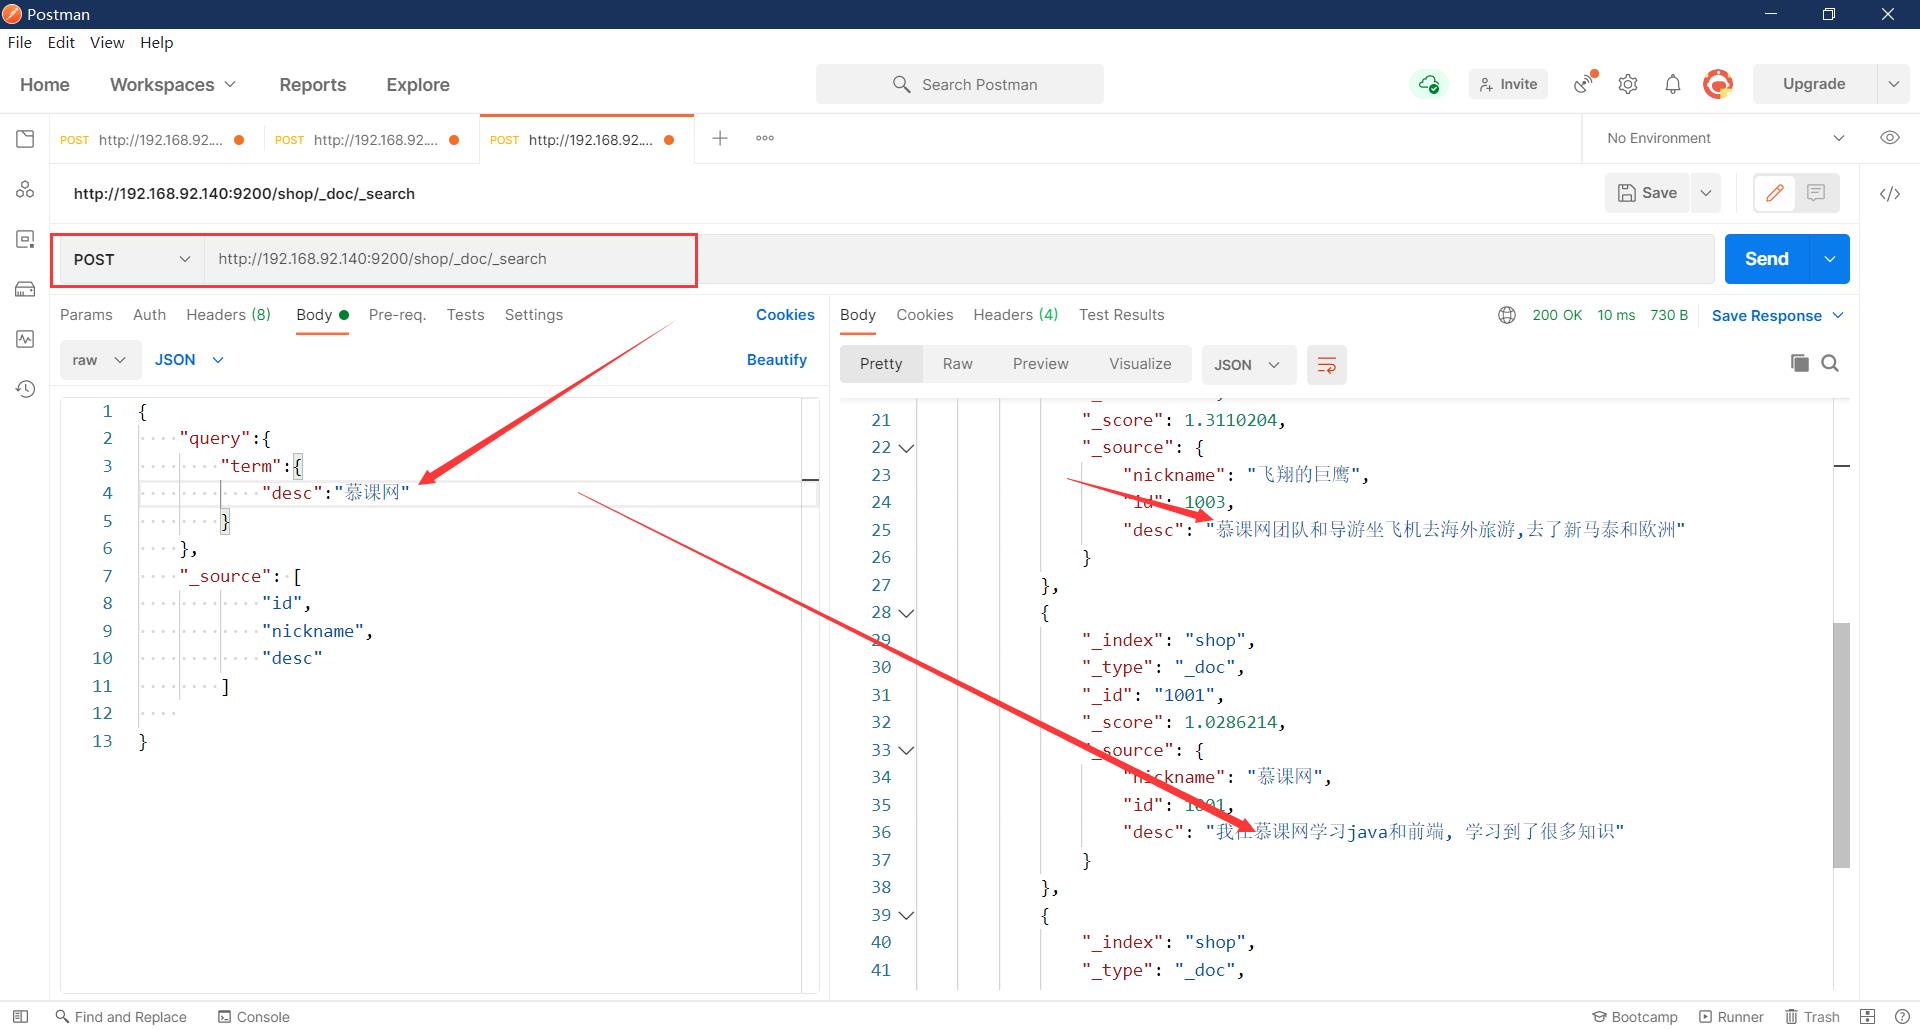Open the Environments sidebar icon
This screenshot has height=1030, width=1920.
25,239
